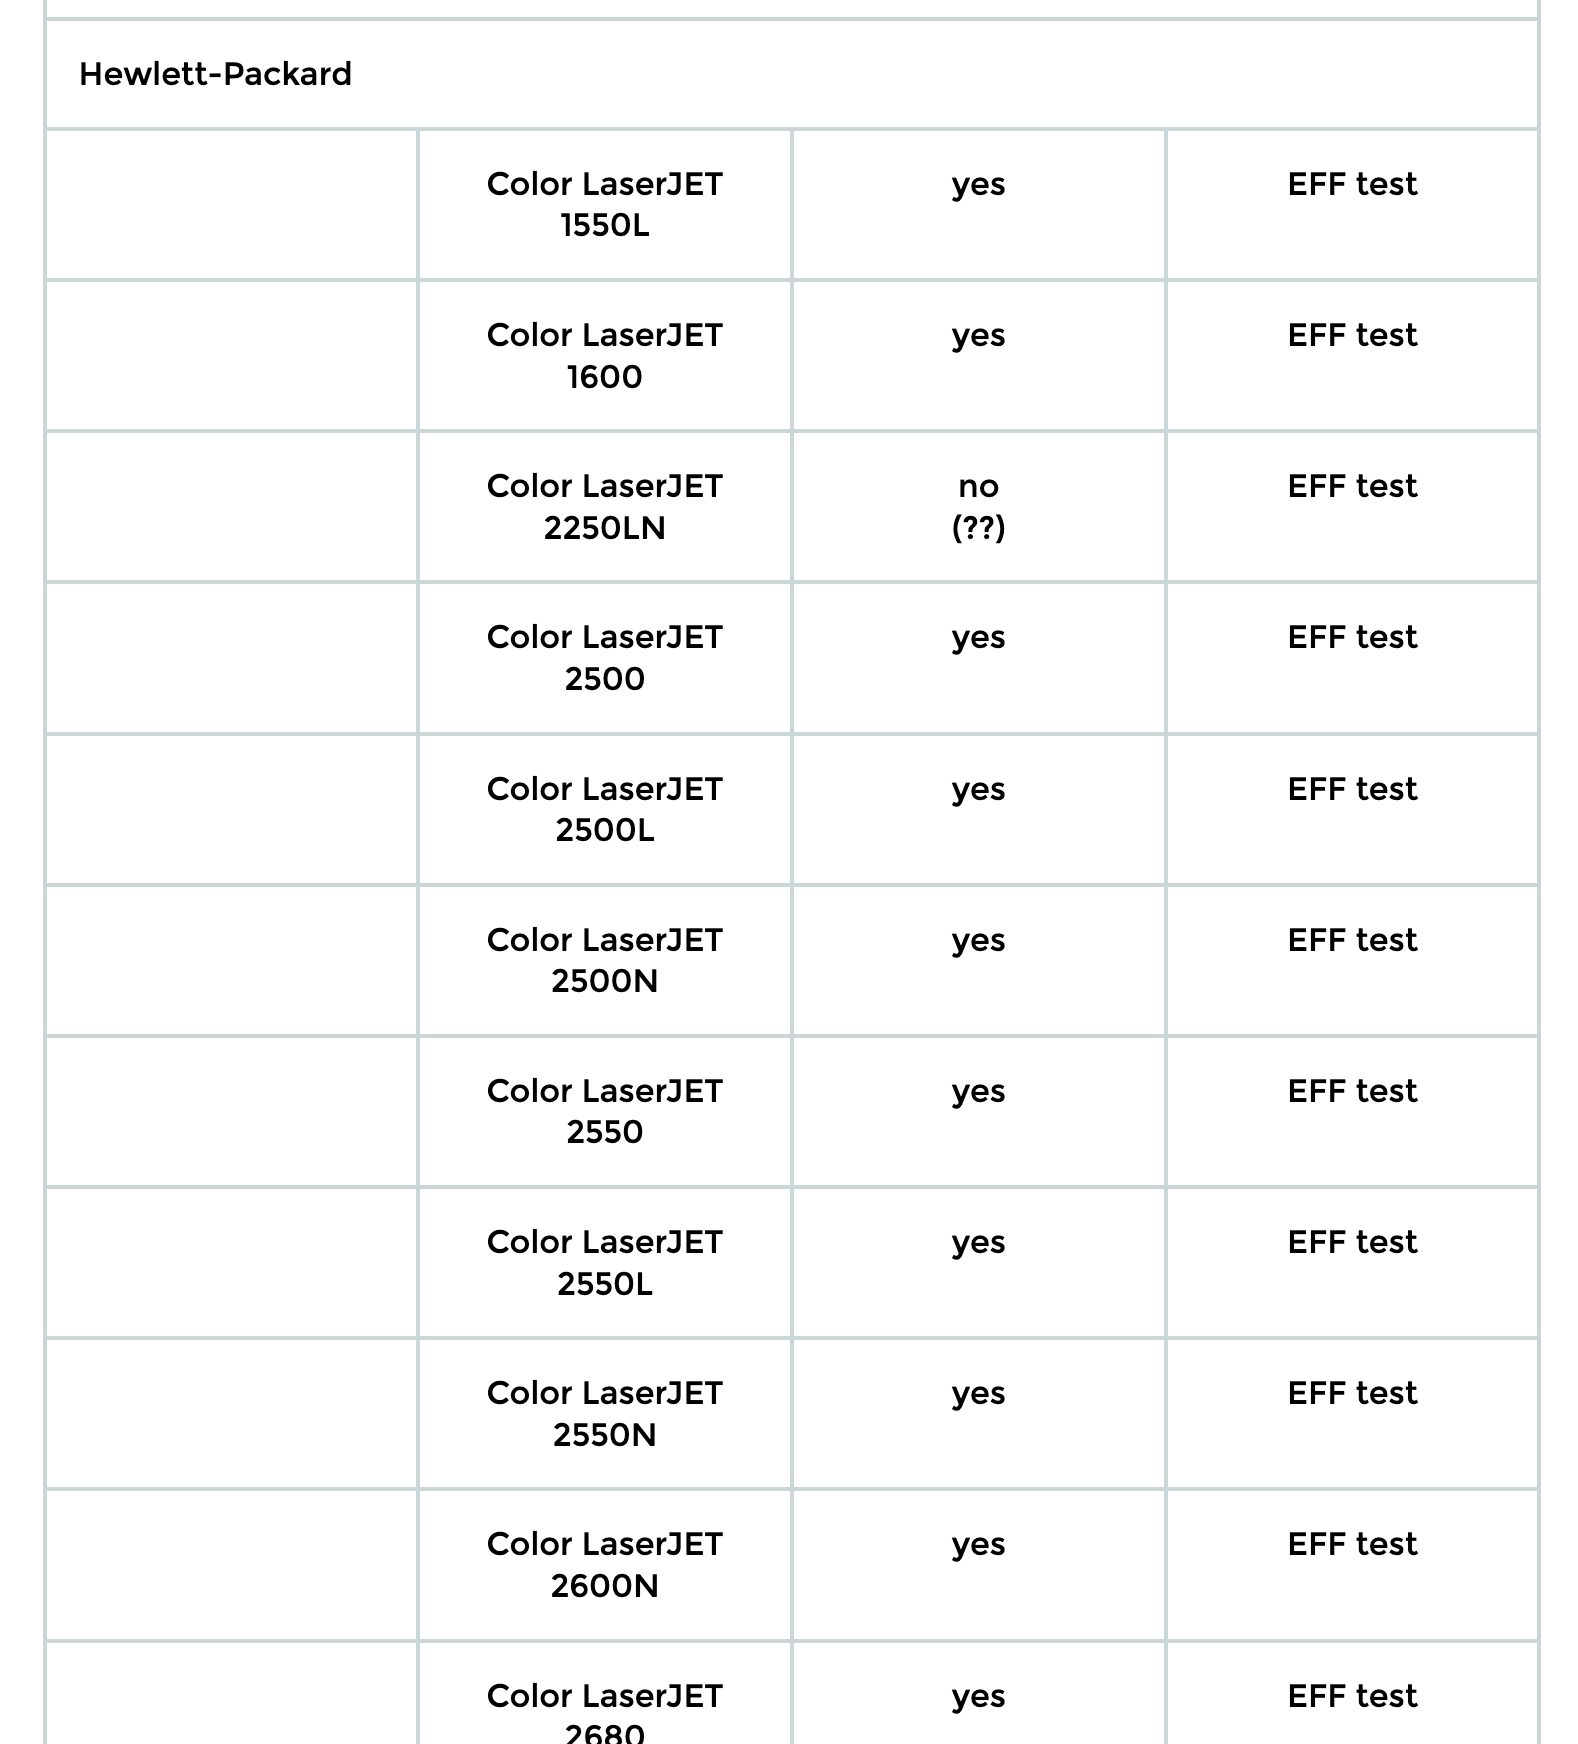Click 'yes' in the 2600N row

click(x=978, y=1545)
